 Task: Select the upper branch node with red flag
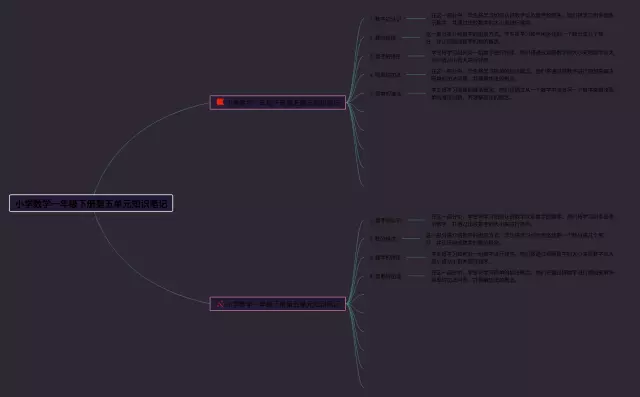278,102
